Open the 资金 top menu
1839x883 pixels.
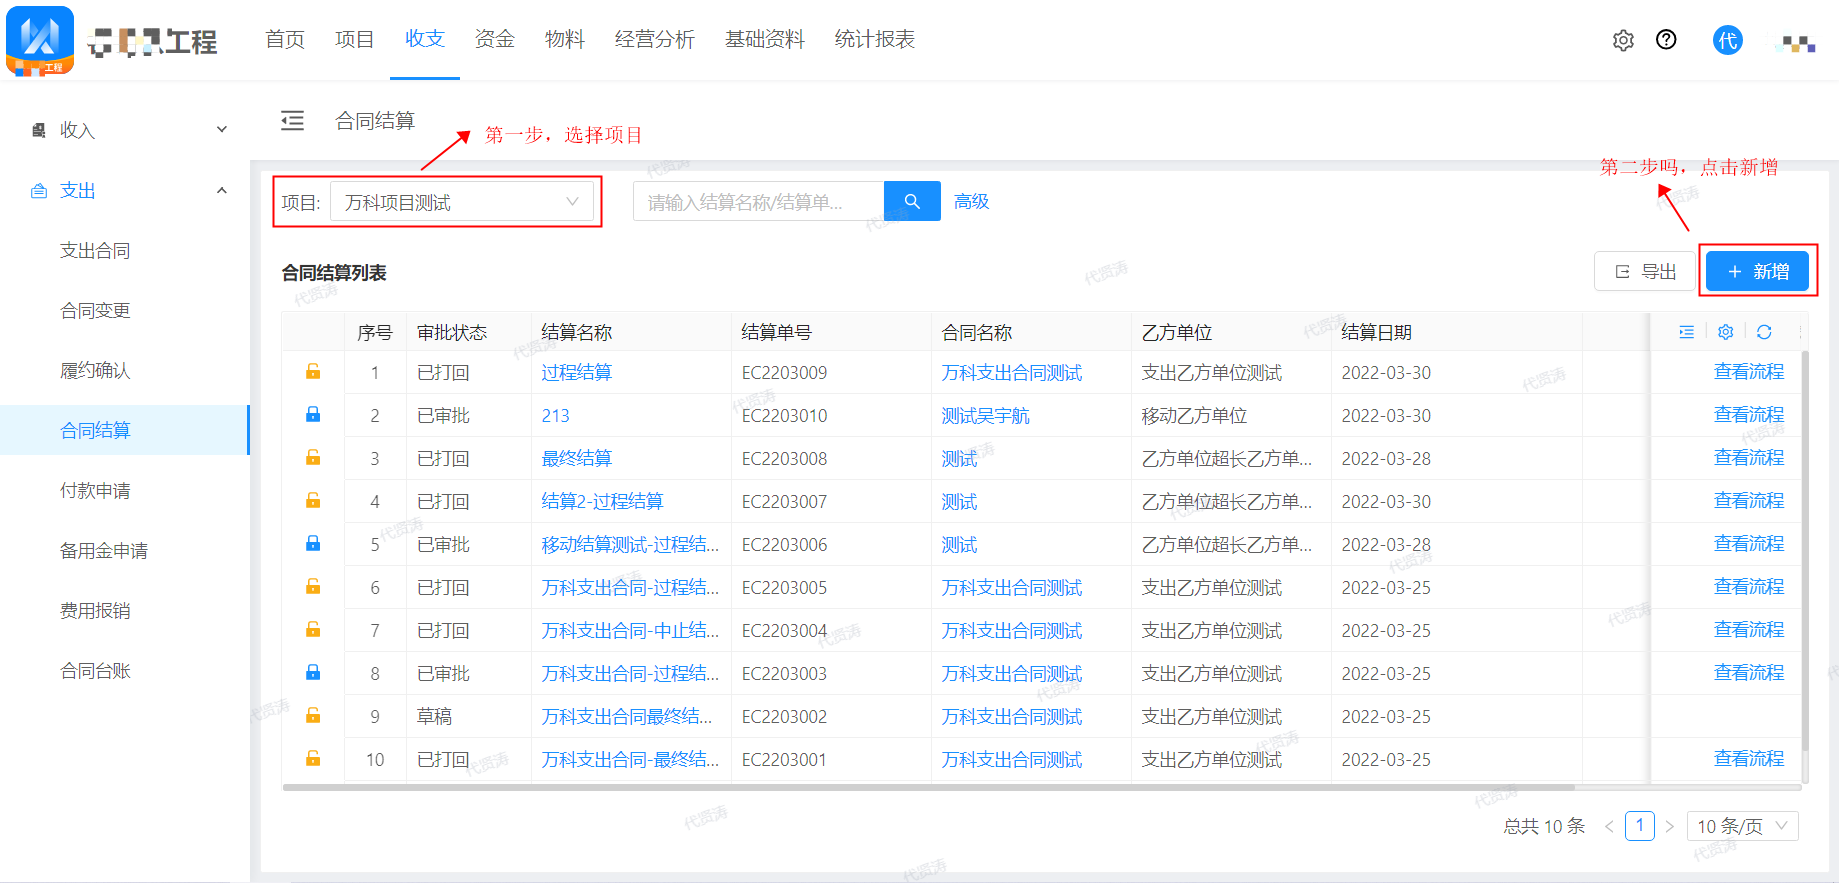[x=495, y=39]
